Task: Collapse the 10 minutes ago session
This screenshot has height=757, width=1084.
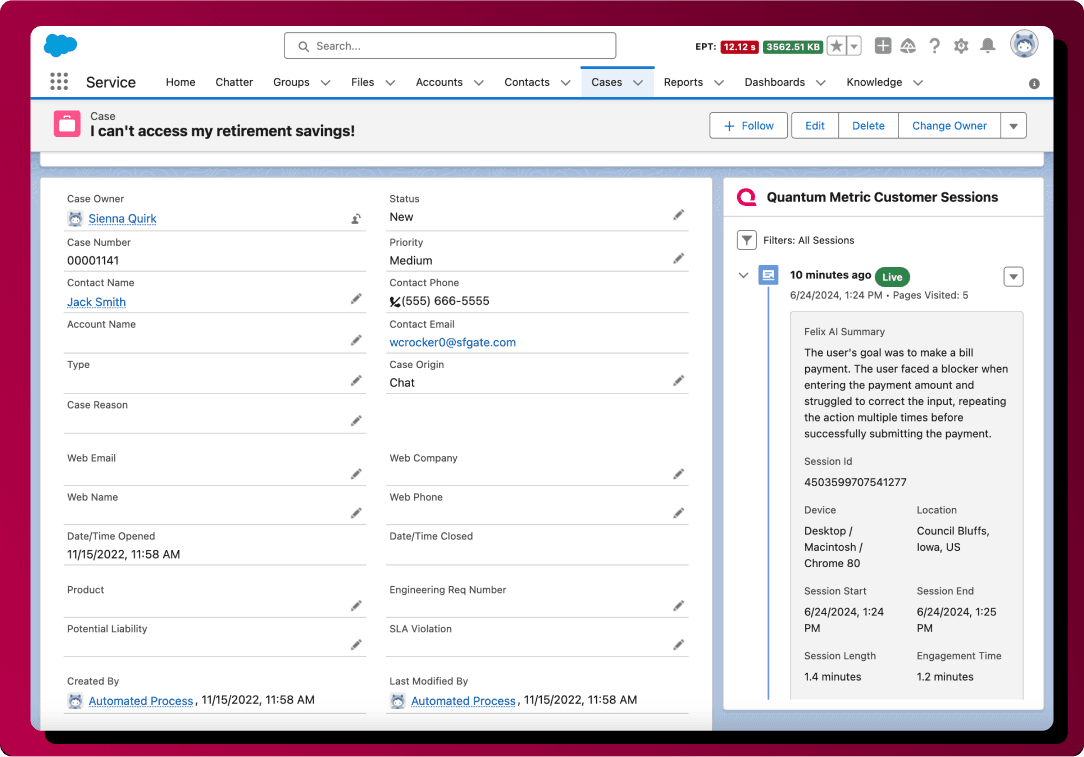Action: [x=743, y=275]
